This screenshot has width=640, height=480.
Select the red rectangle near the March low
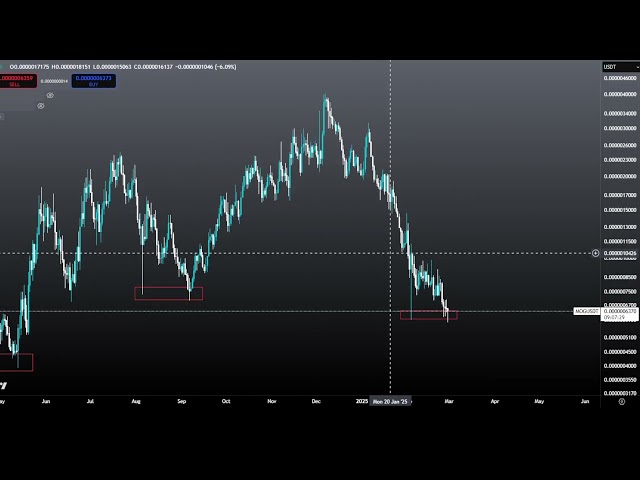pyautogui.click(x=428, y=315)
